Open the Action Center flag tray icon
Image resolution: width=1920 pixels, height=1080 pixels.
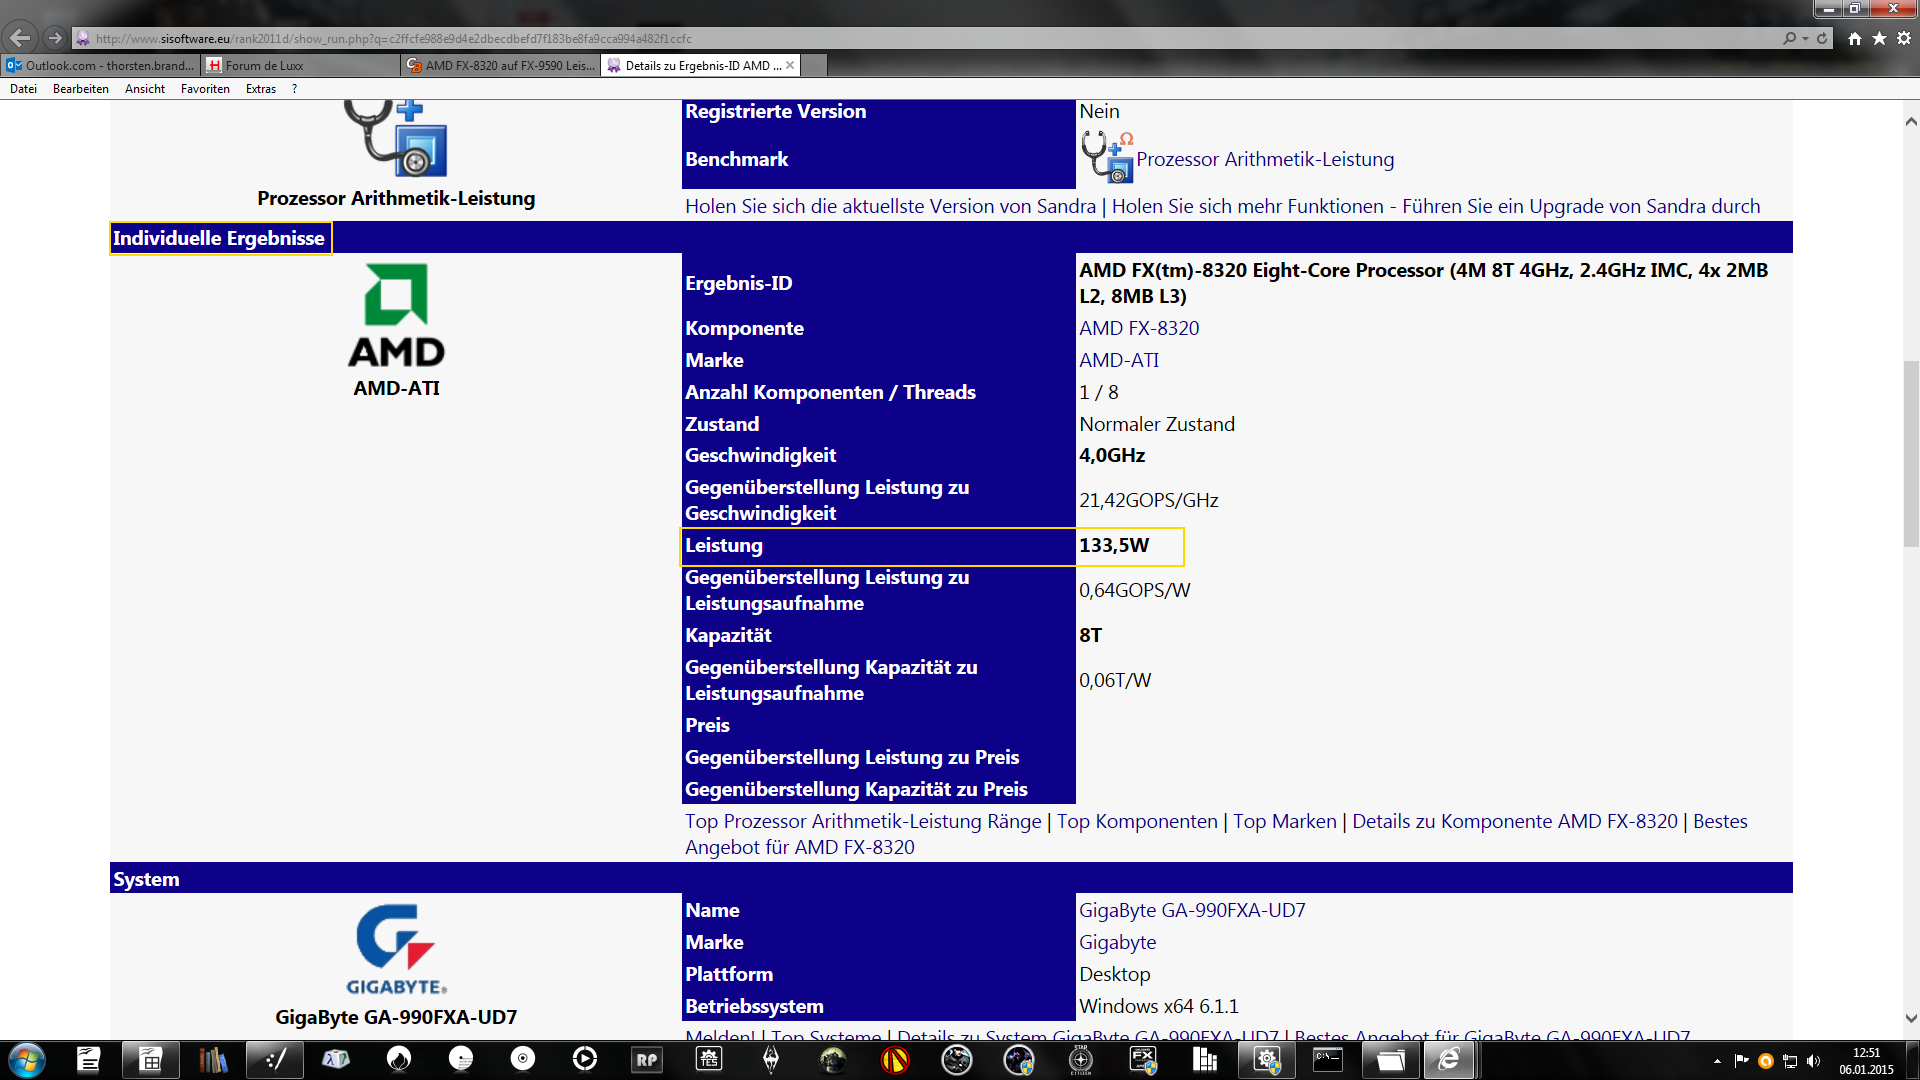click(1741, 1060)
